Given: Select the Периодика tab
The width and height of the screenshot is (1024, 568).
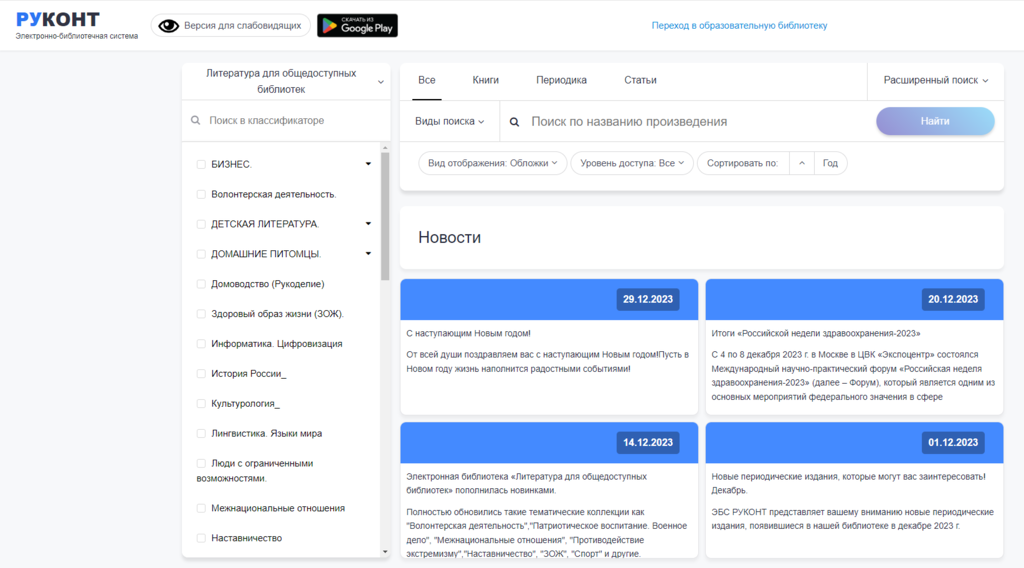Looking at the screenshot, I should point(561,80).
